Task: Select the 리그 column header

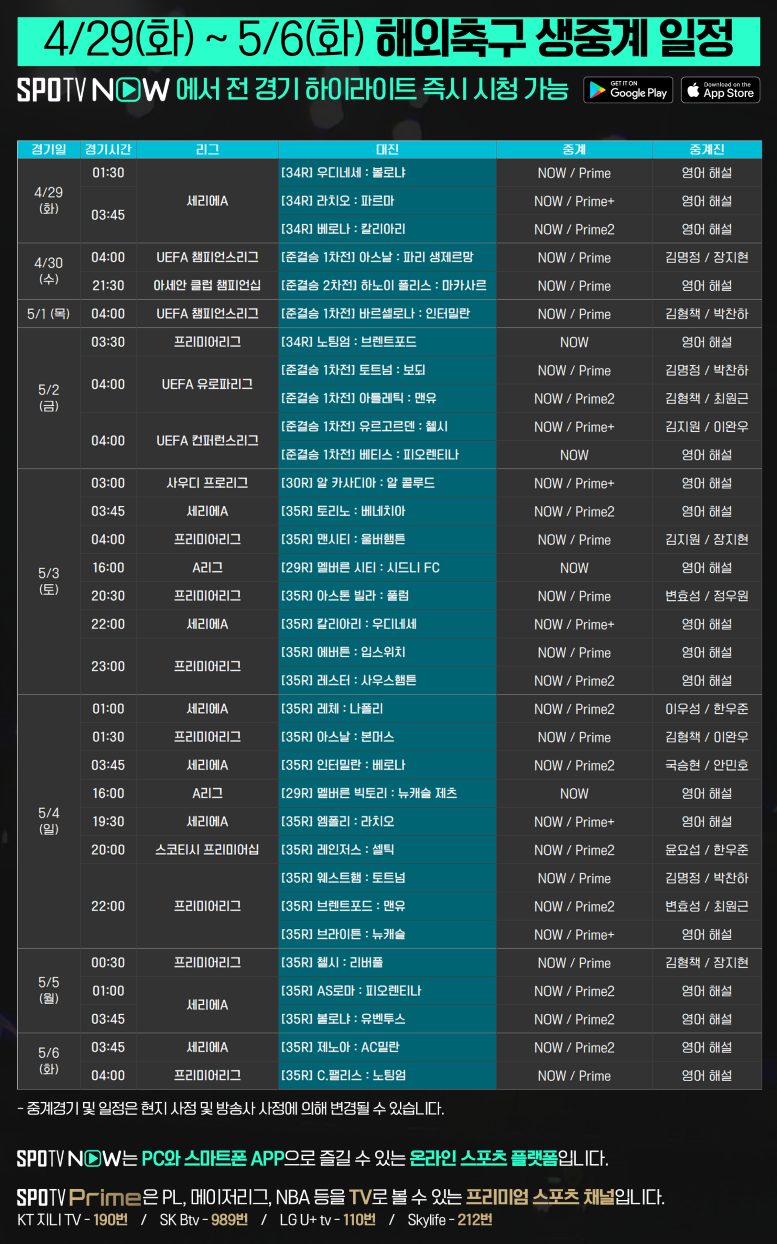Action: (207, 150)
